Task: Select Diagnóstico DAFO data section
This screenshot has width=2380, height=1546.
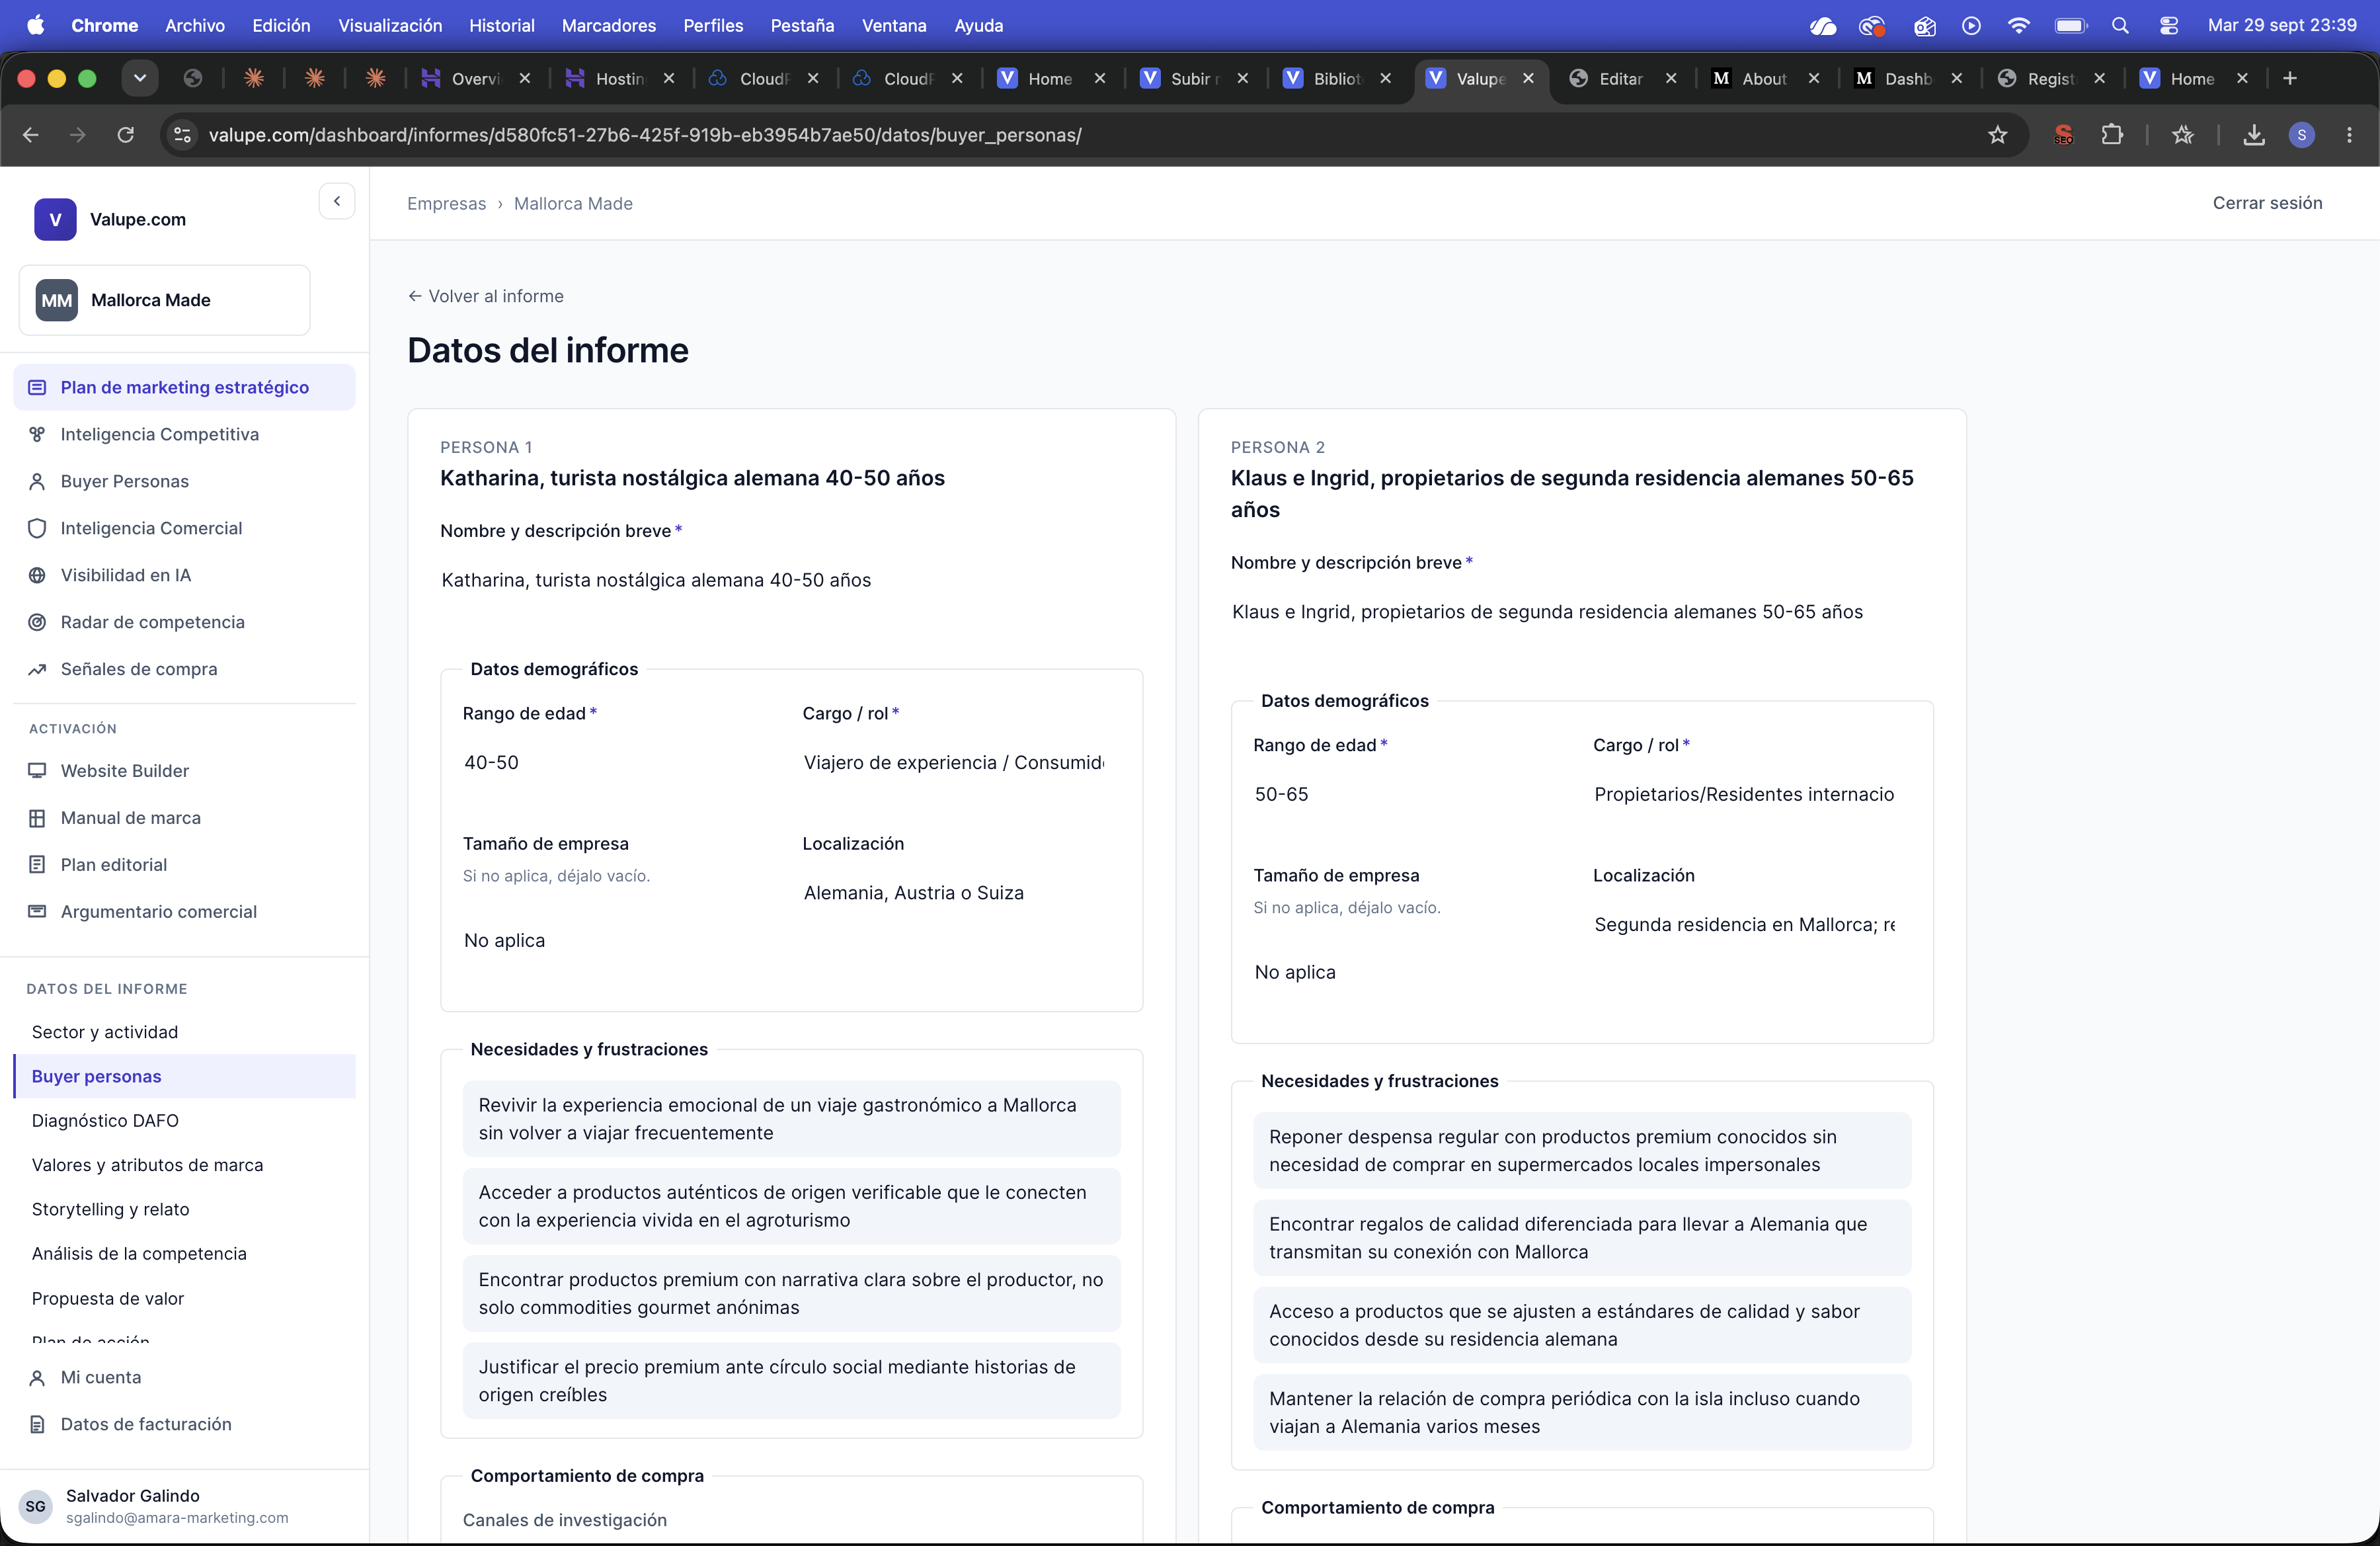Action: pos(185,1120)
